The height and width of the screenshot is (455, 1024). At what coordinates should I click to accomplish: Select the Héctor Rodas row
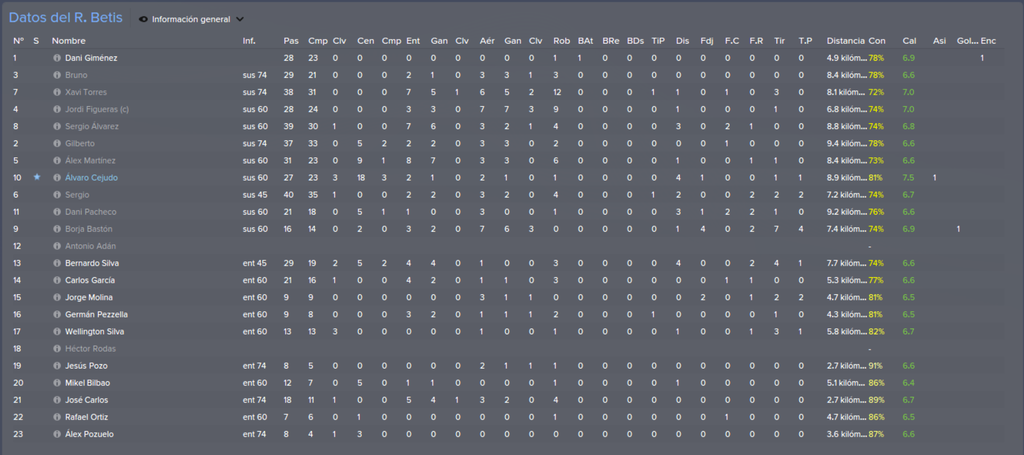tap(512, 349)
